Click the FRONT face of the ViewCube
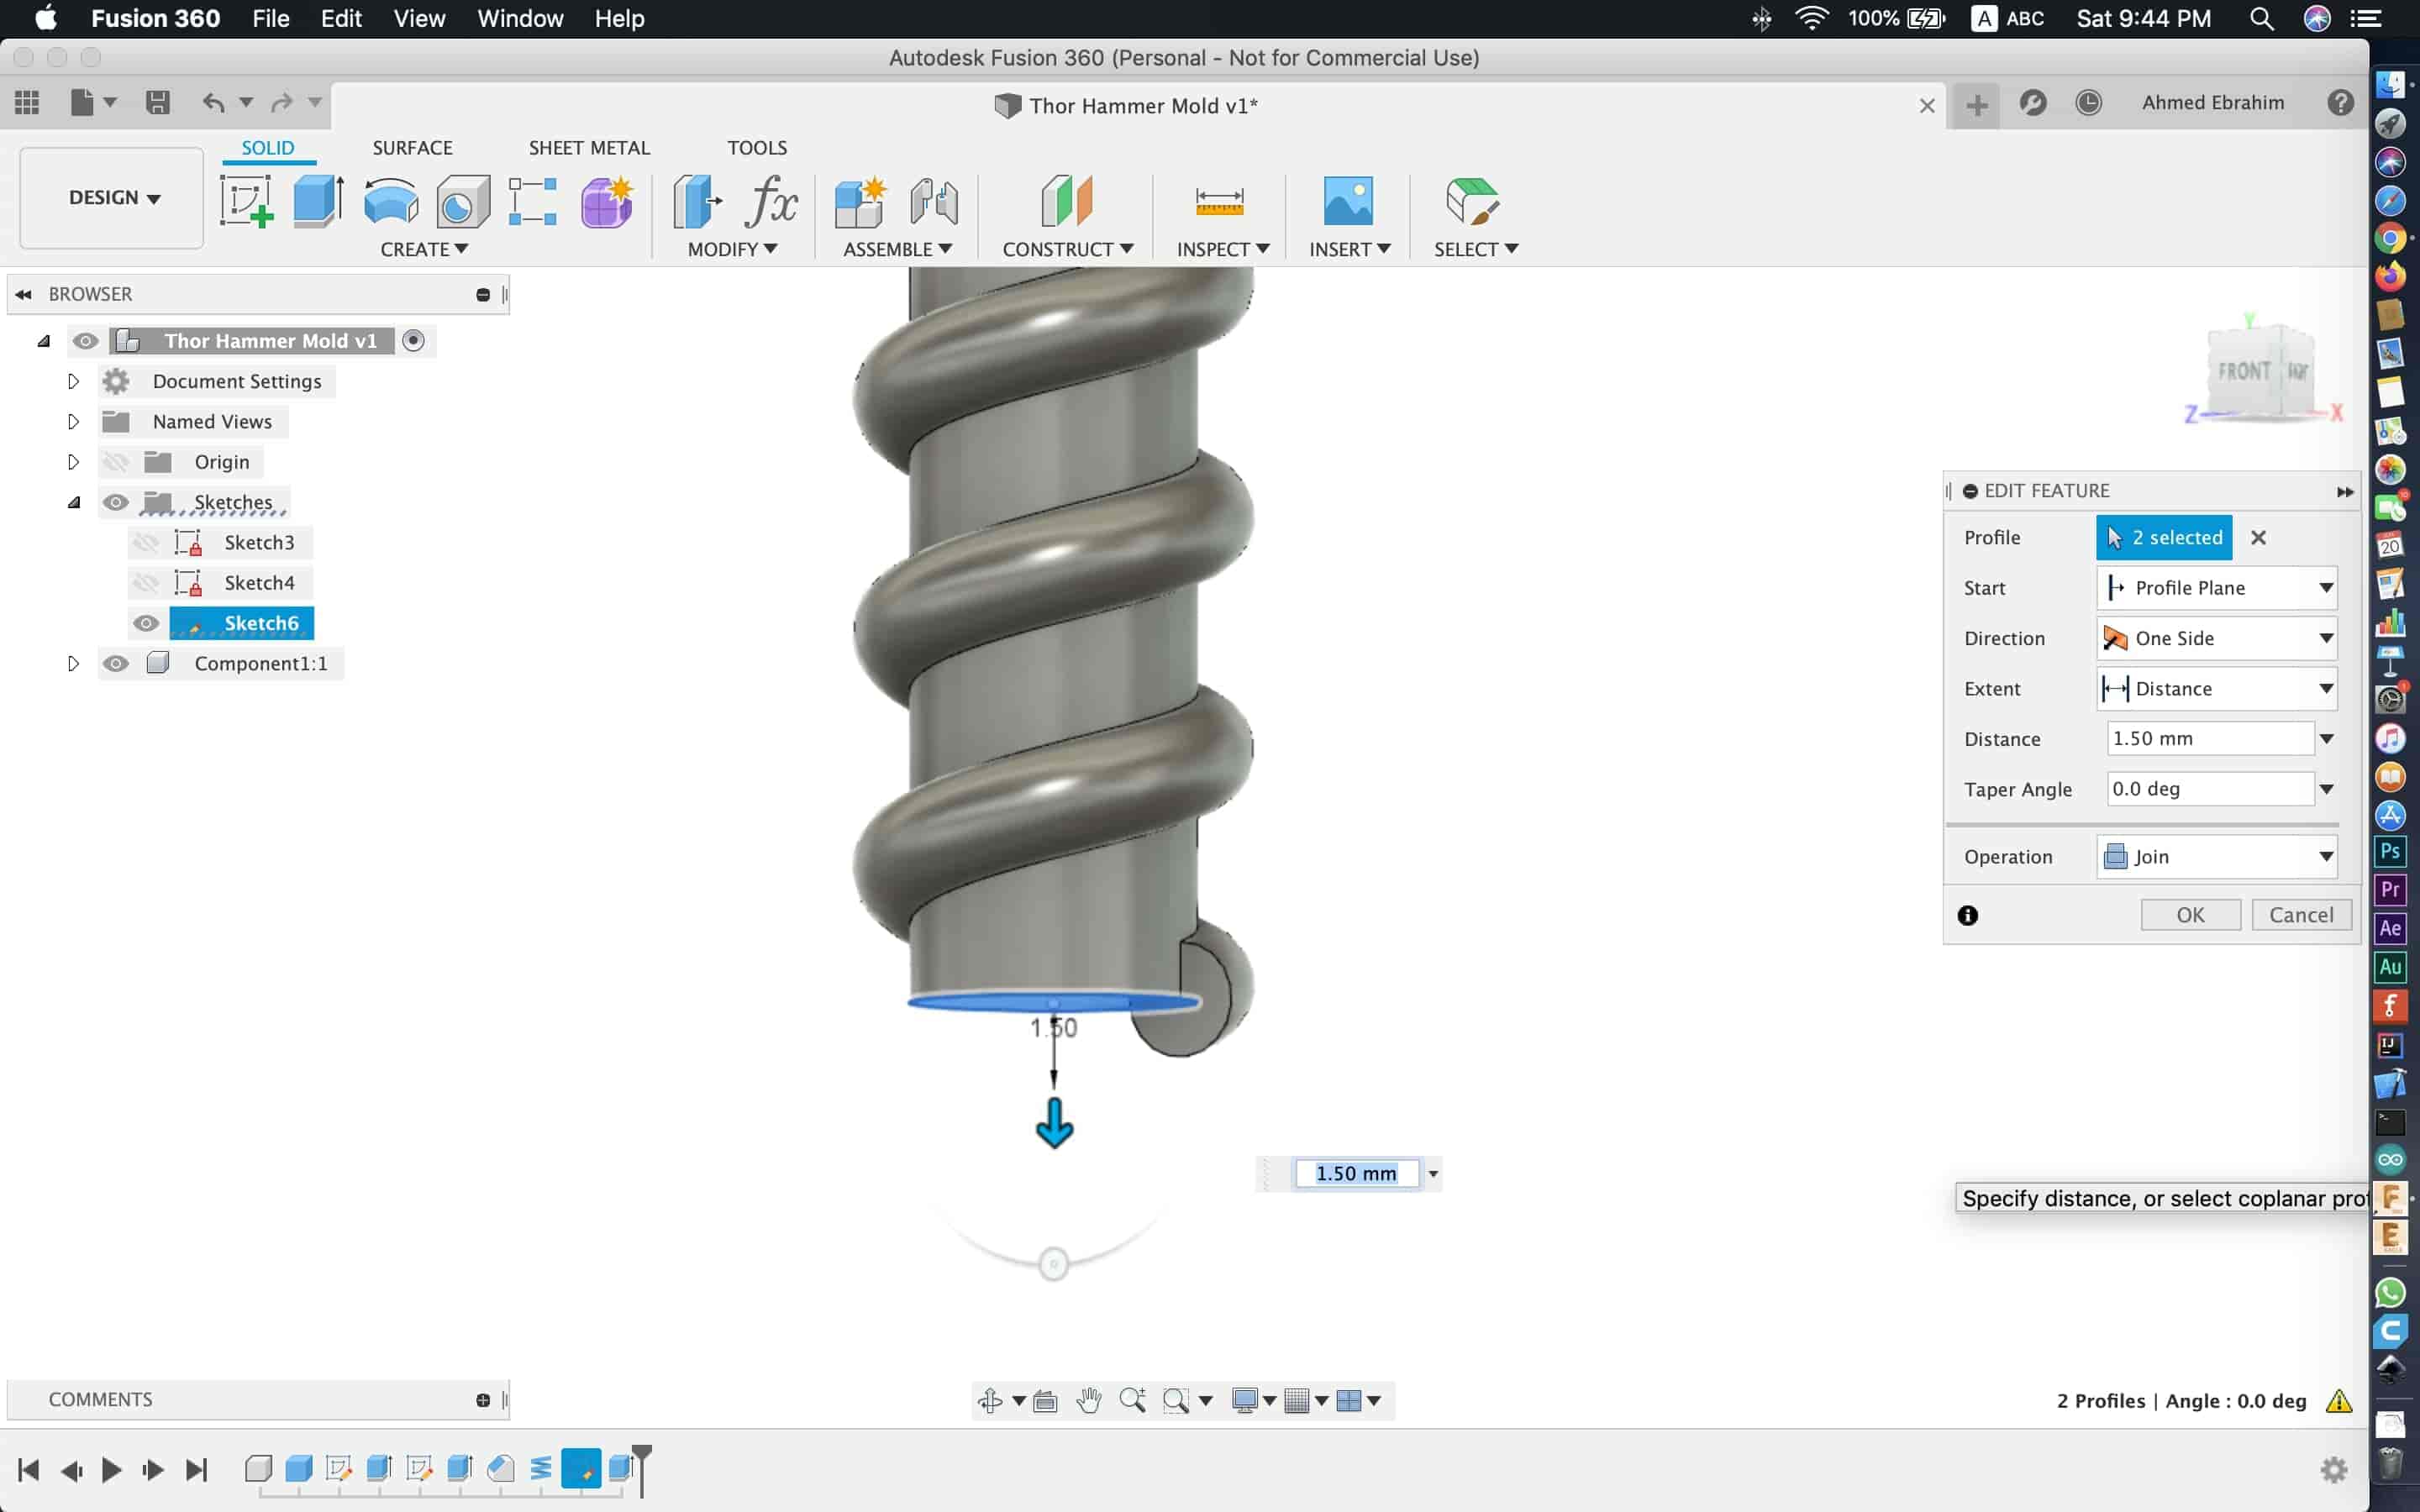This screenshot has height=1512, width=2420. click(2244, 371)
